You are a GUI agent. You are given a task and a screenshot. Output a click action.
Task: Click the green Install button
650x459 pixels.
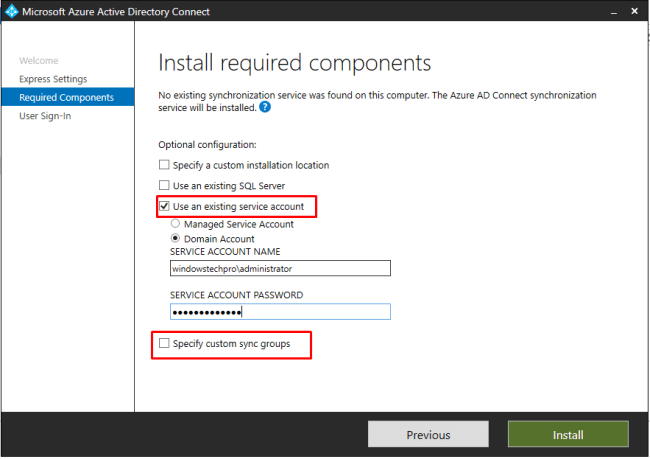568,434
